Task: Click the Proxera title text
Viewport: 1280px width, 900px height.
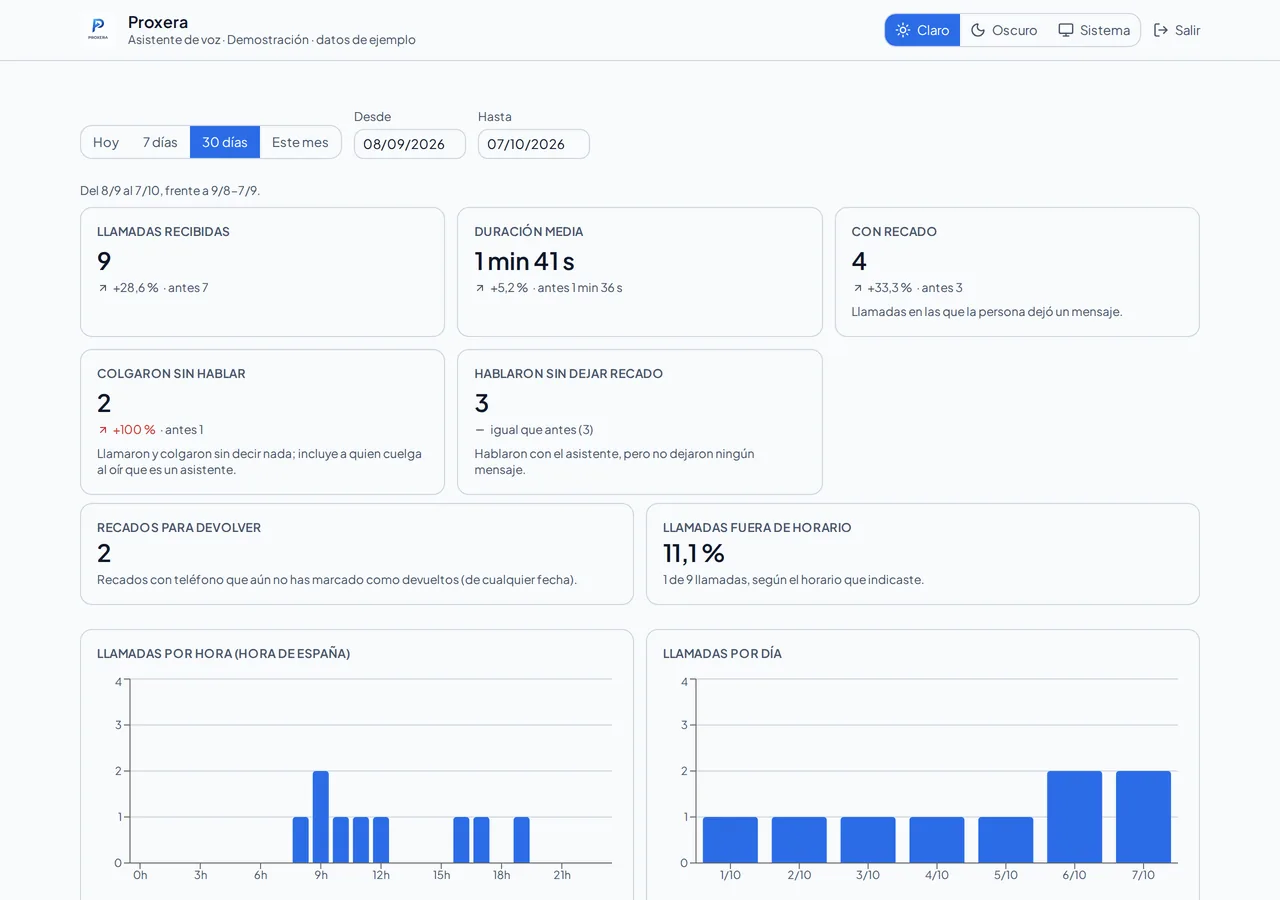Action: tap(158, 22)
